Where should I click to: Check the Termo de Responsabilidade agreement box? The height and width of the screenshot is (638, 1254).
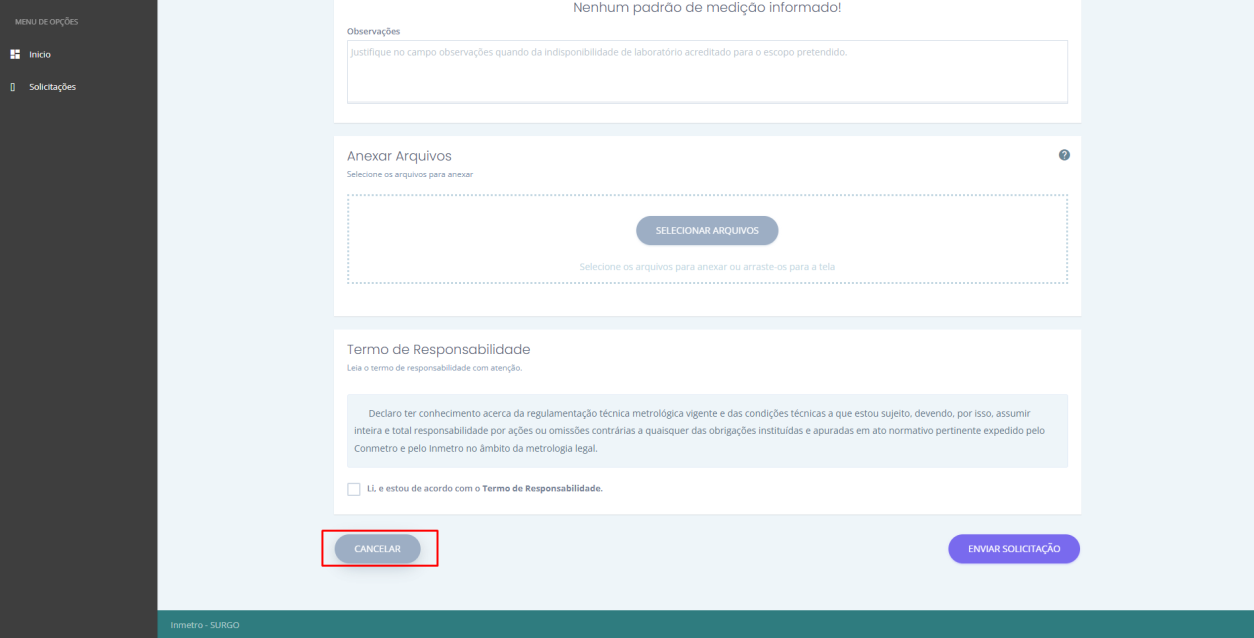[x=354, y=489]
